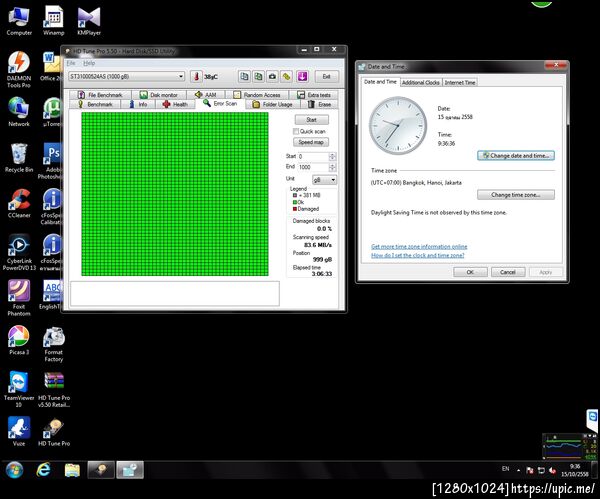Open KMPlayer desktop shortcut
Image resolution: width=600 pixels, height=499 pixels.
89,21
